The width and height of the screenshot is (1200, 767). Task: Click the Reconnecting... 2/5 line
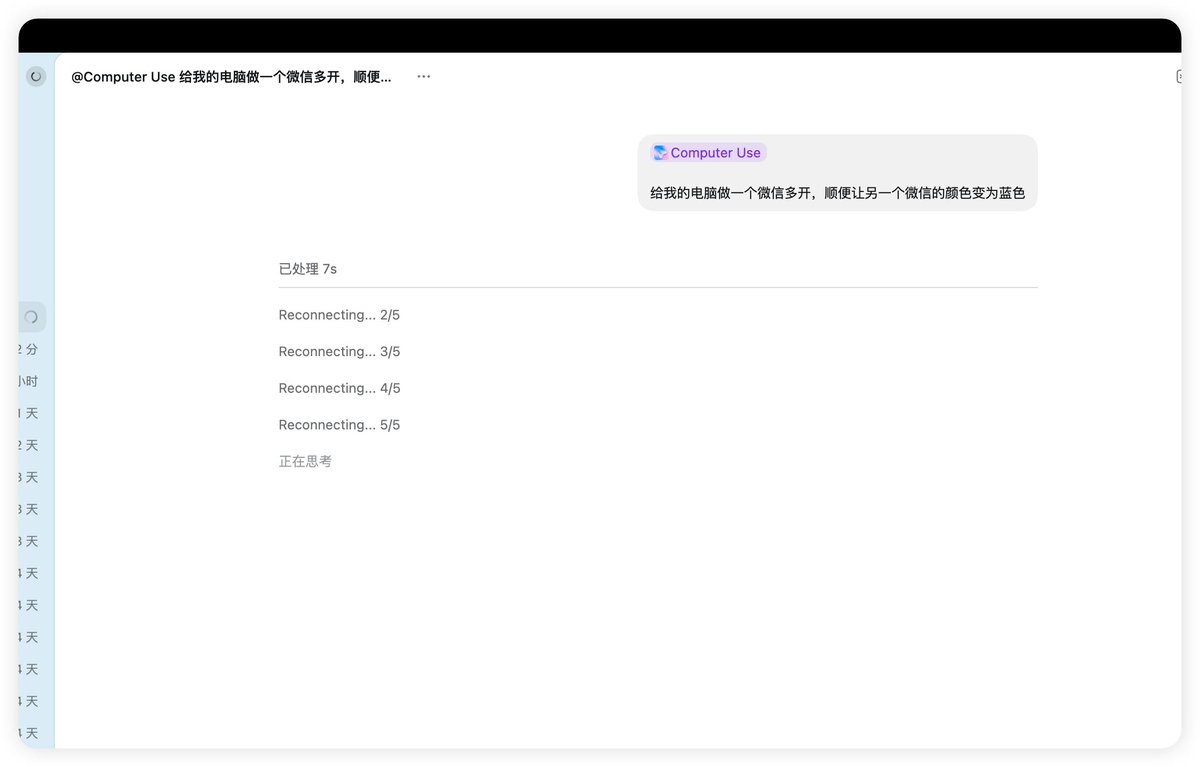pyautogui.click(x=339, y=315)
